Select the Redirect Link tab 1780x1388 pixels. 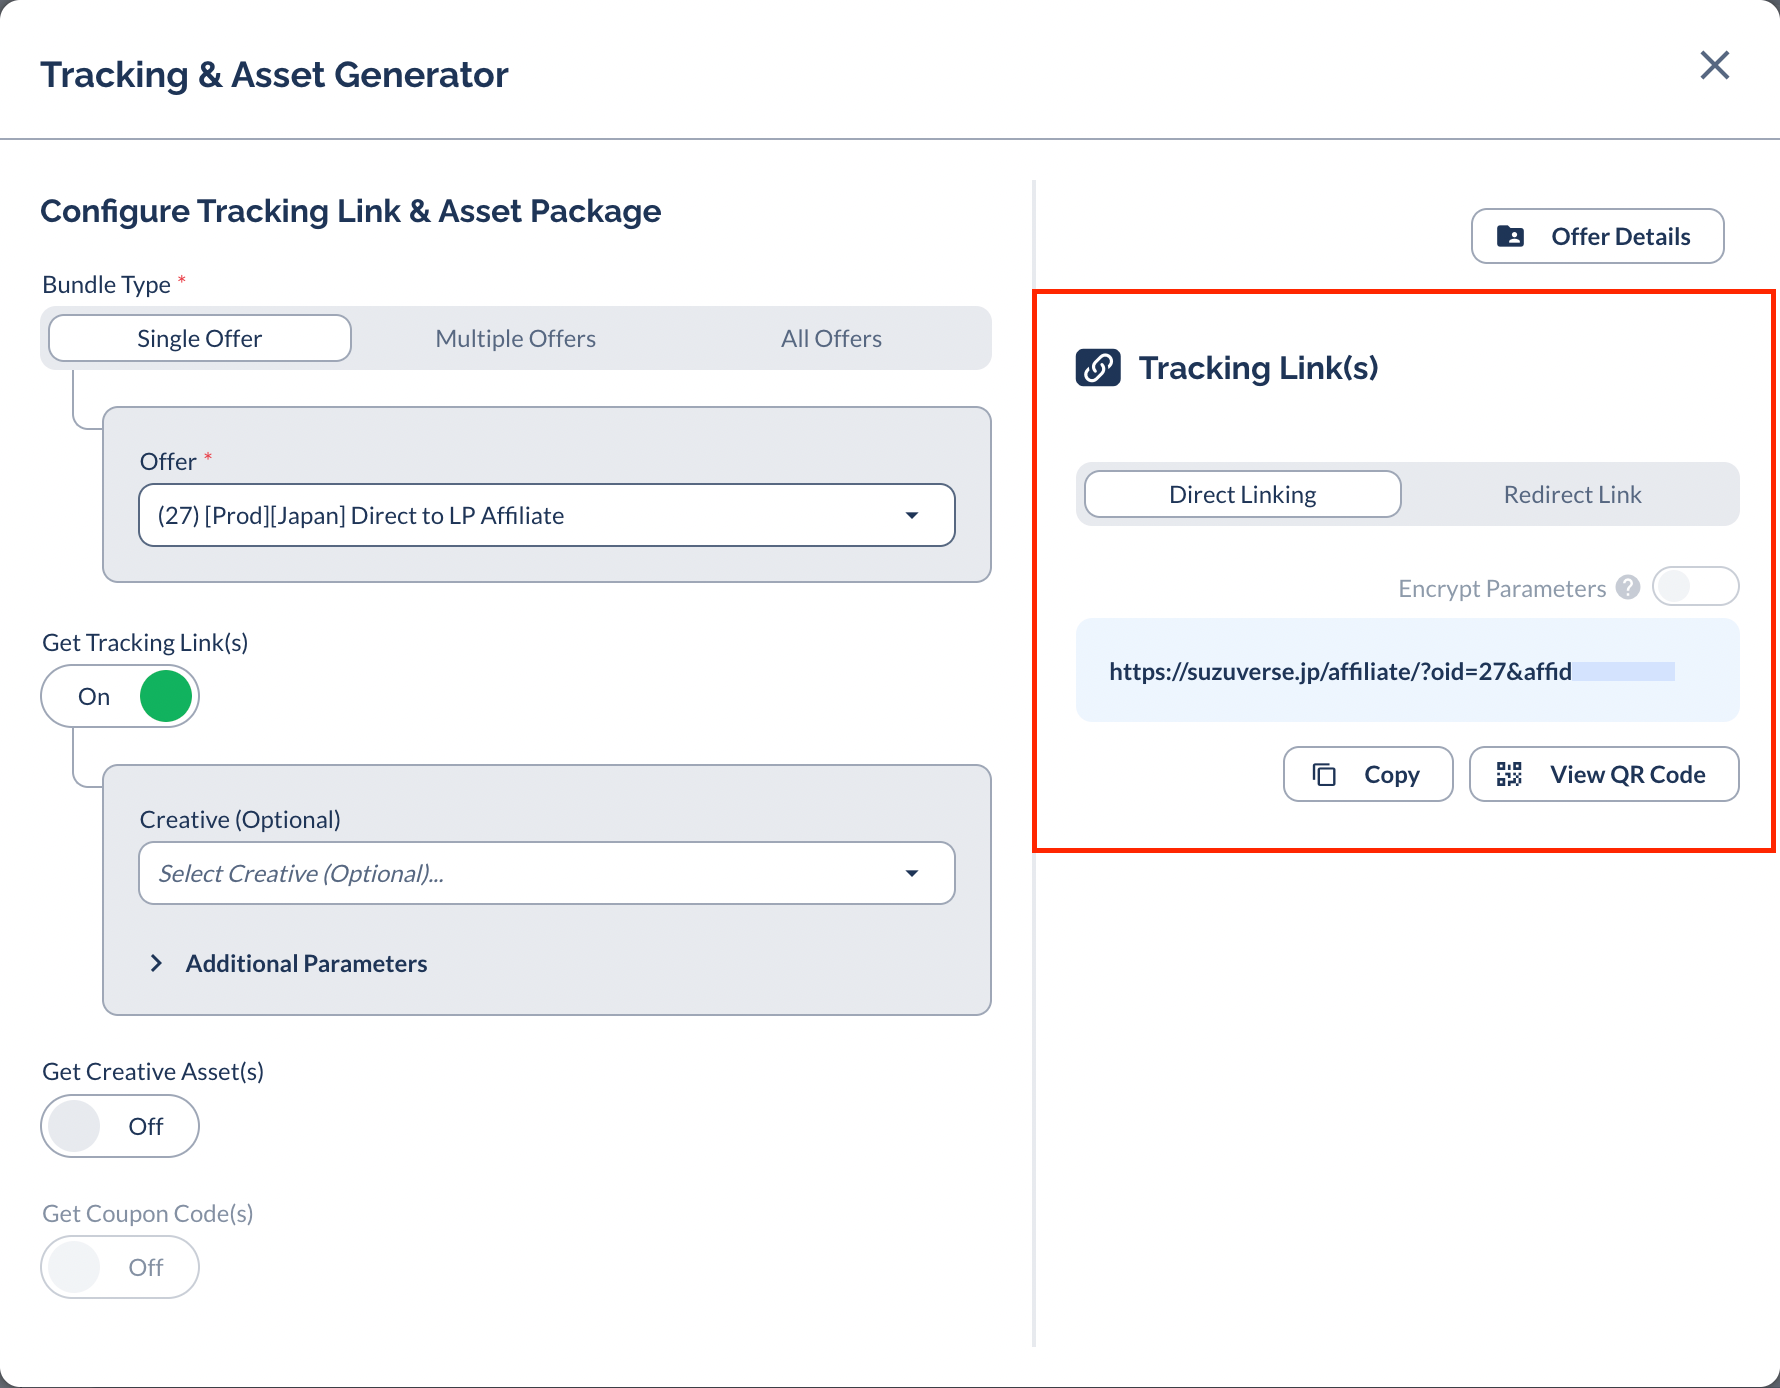tap(1571, 495)
